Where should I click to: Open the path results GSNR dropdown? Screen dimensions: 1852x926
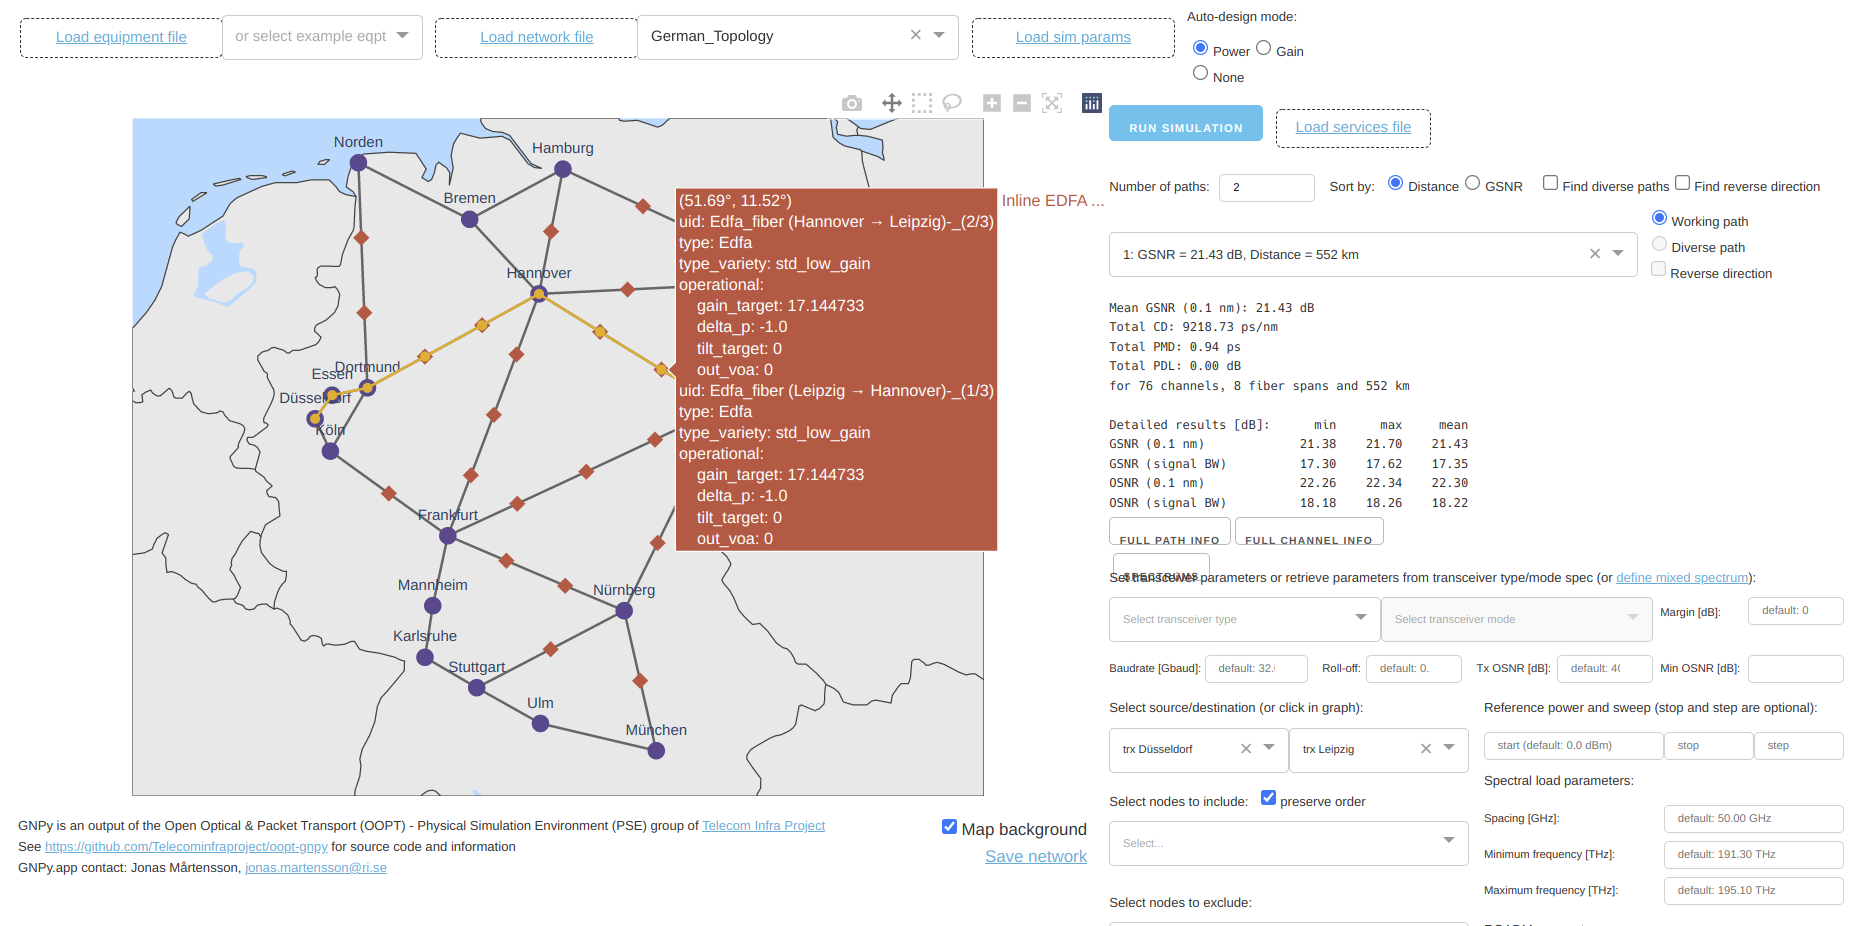[1617, 254]
